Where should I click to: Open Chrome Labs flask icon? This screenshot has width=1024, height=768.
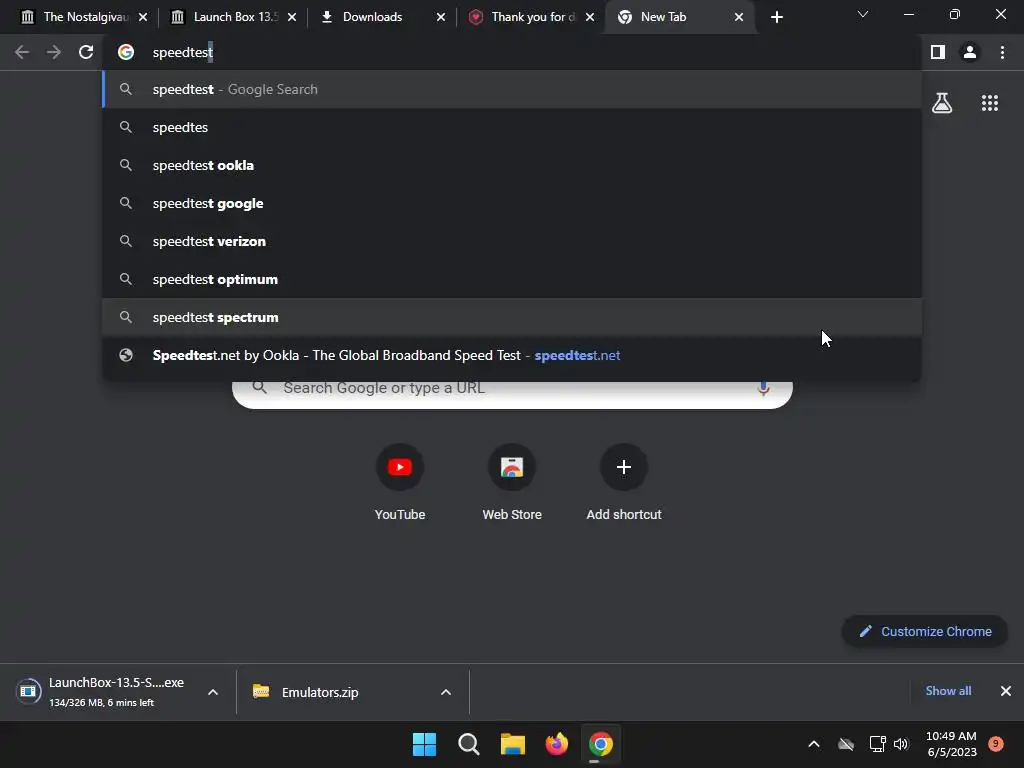[942, 103]
